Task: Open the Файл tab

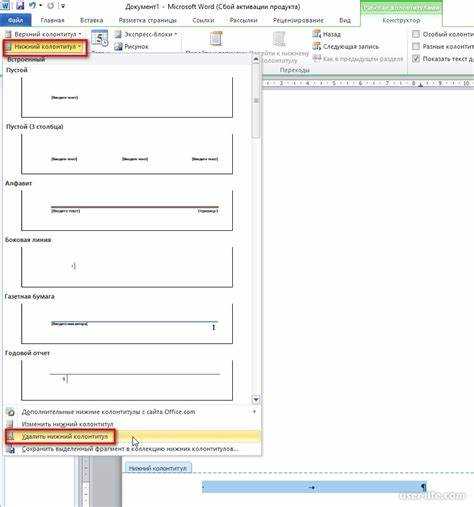Action: [15, 20]
